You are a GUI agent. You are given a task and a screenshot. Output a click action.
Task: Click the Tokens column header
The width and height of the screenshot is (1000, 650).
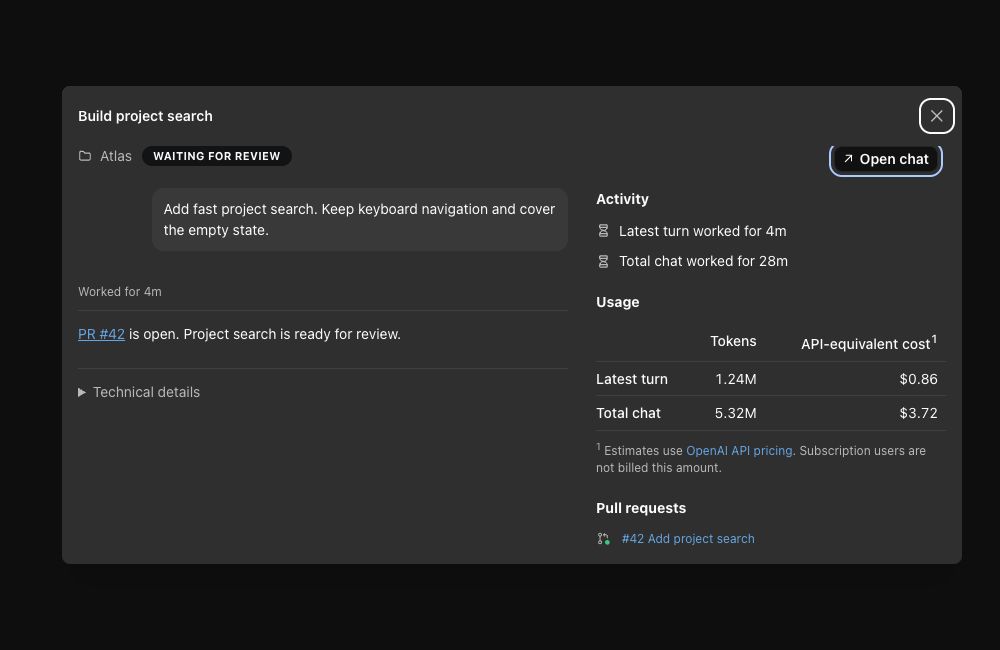(733, 341)
